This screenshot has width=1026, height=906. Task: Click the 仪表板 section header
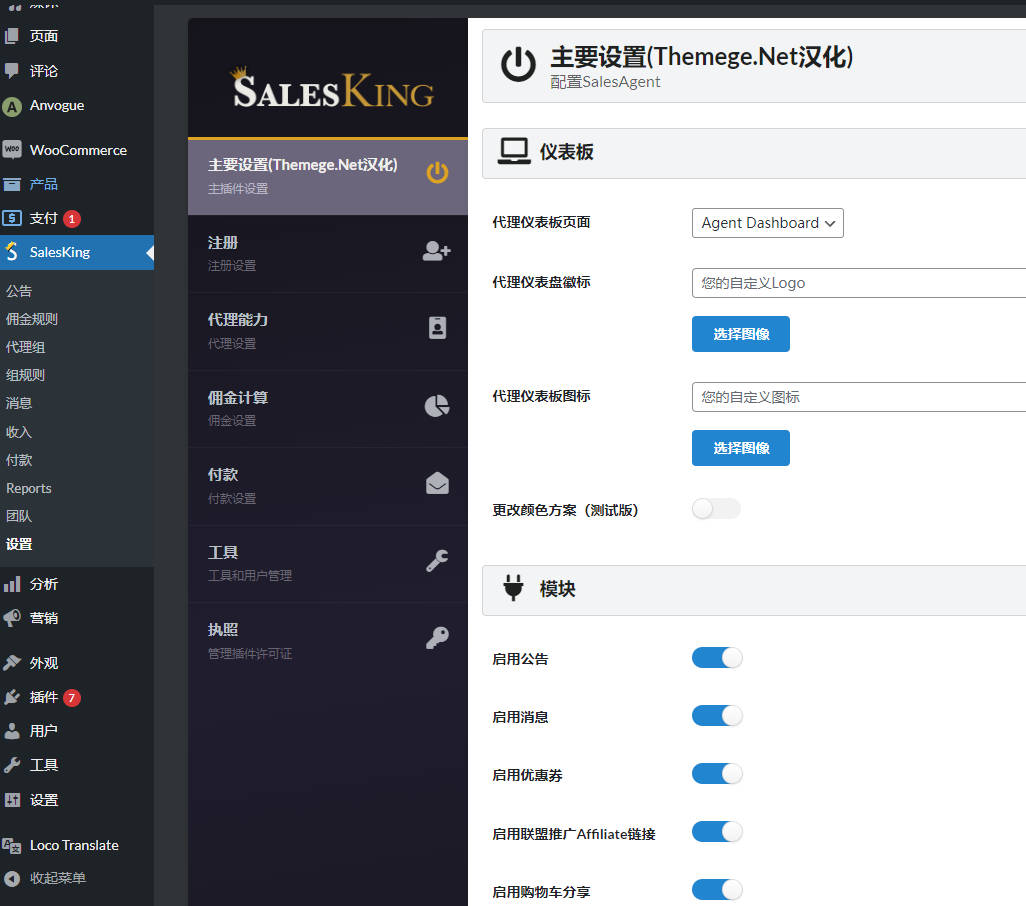click(x=754, y=152)
